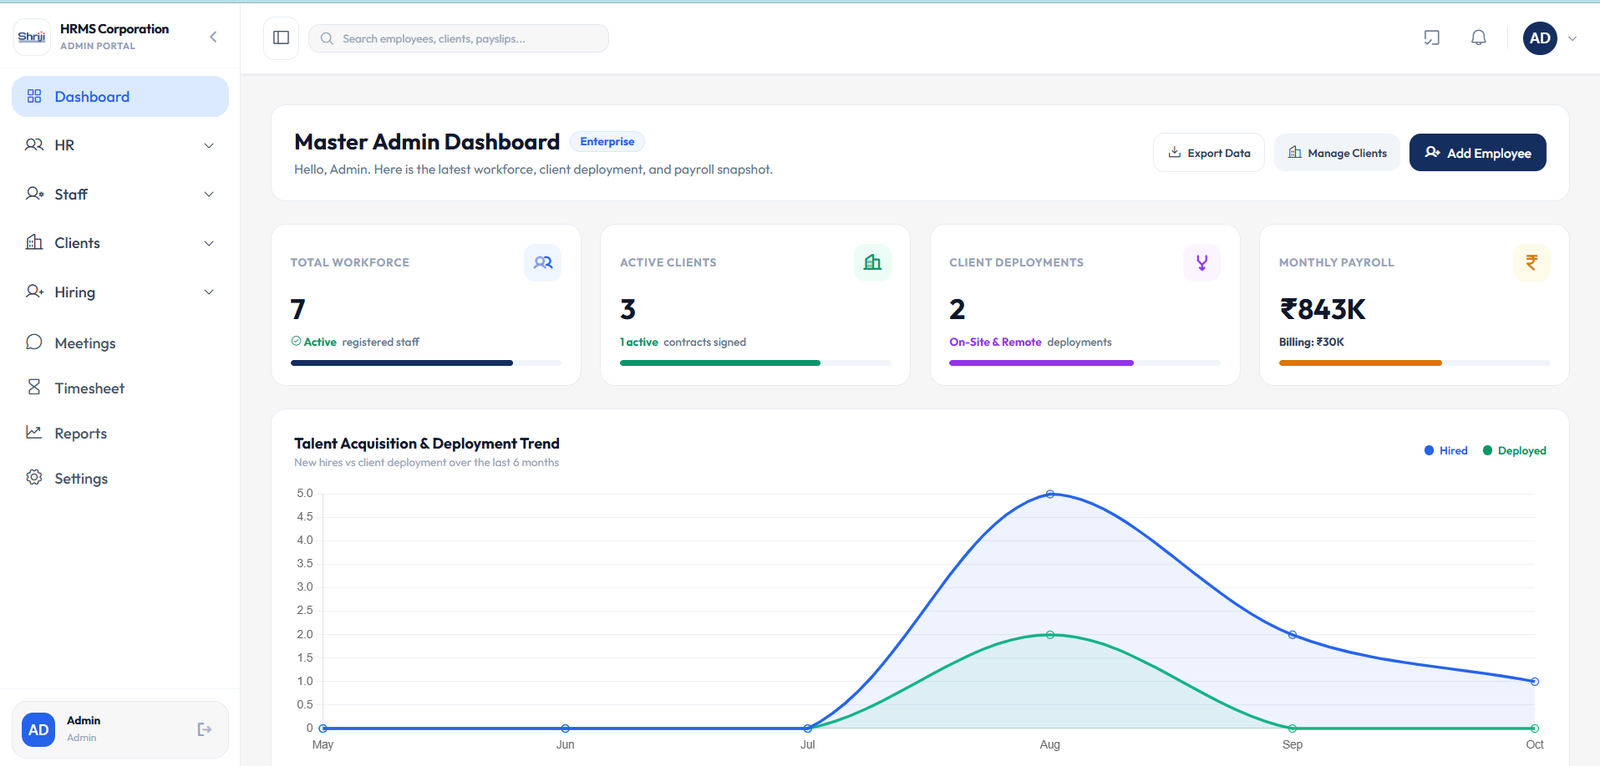Screen dimensions: 1600x766
Task: Collapse the sidebar with the left chevron
Action: [213, 37]
